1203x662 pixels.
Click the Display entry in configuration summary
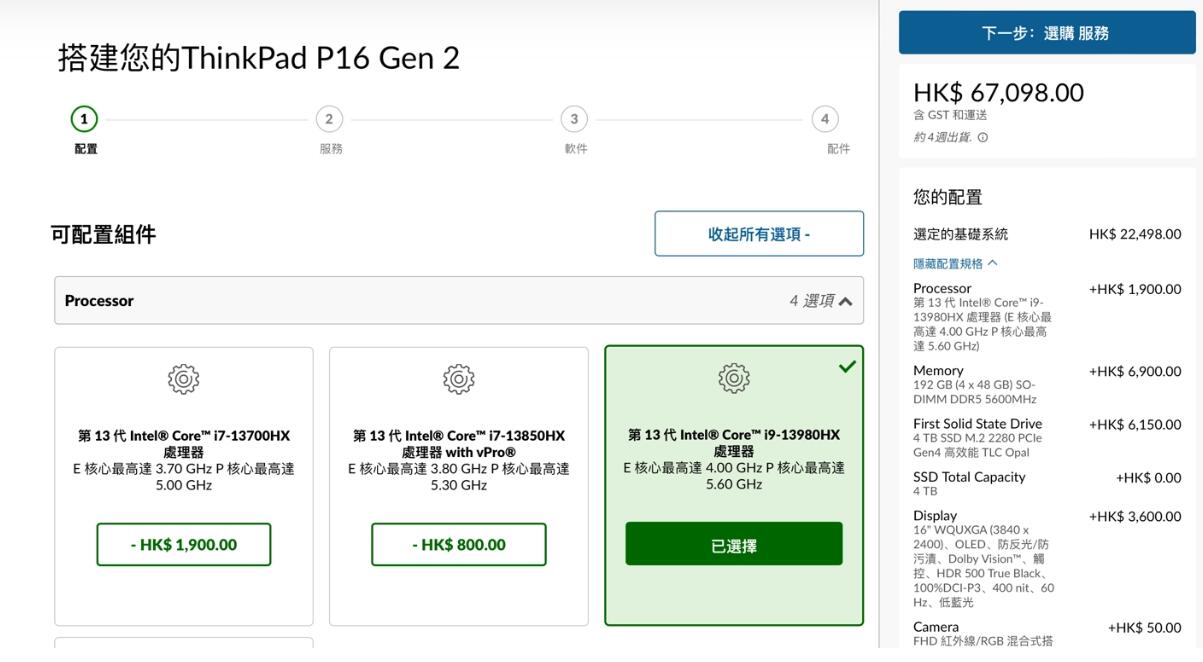[x=935, y=516]
